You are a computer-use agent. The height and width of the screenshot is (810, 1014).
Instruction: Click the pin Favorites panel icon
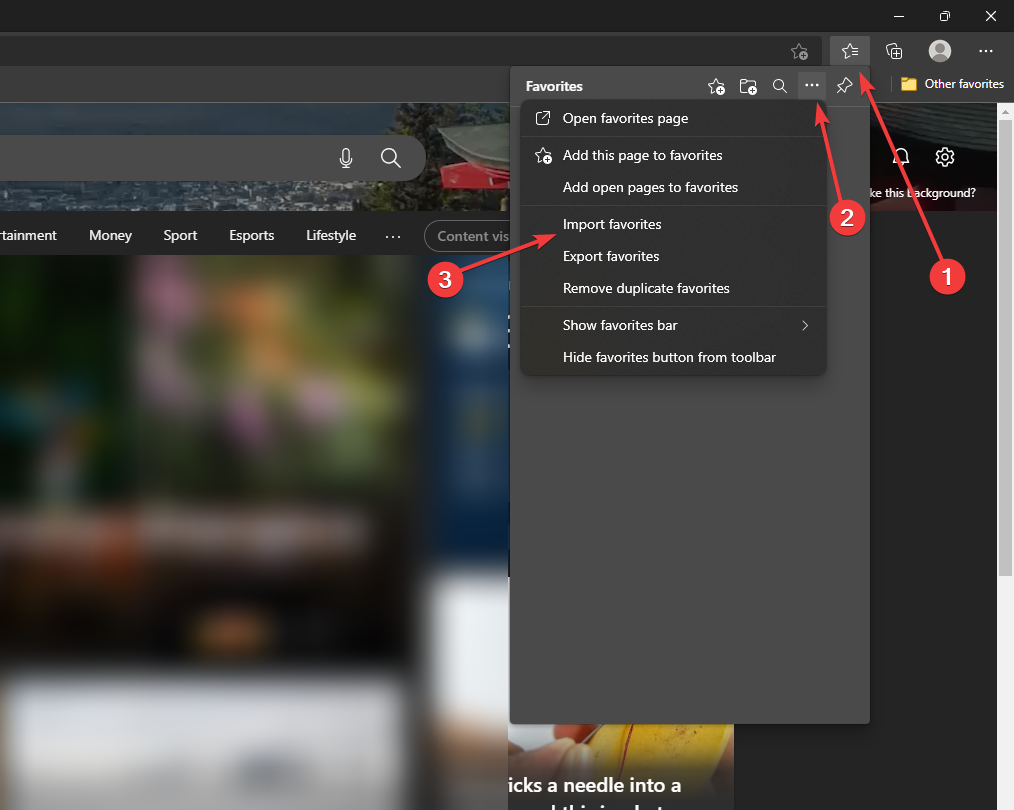(844, 86)
